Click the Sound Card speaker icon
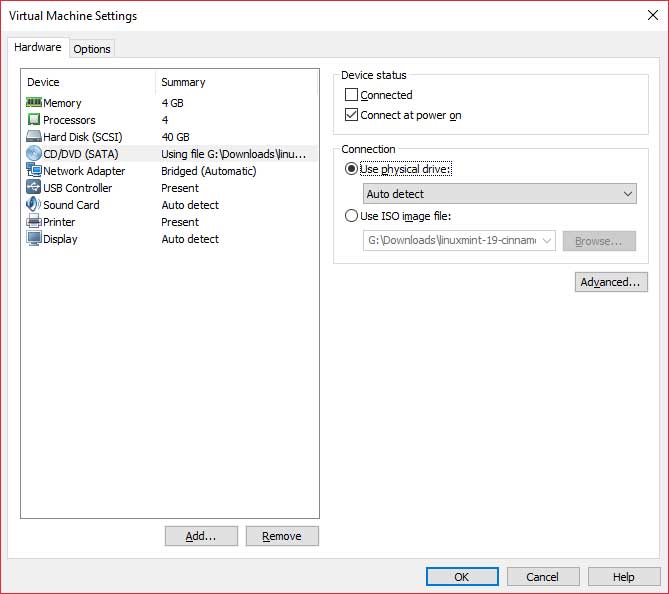Image resolution: width=669 pixels, height=594 pixels. (x=34, y=204)
